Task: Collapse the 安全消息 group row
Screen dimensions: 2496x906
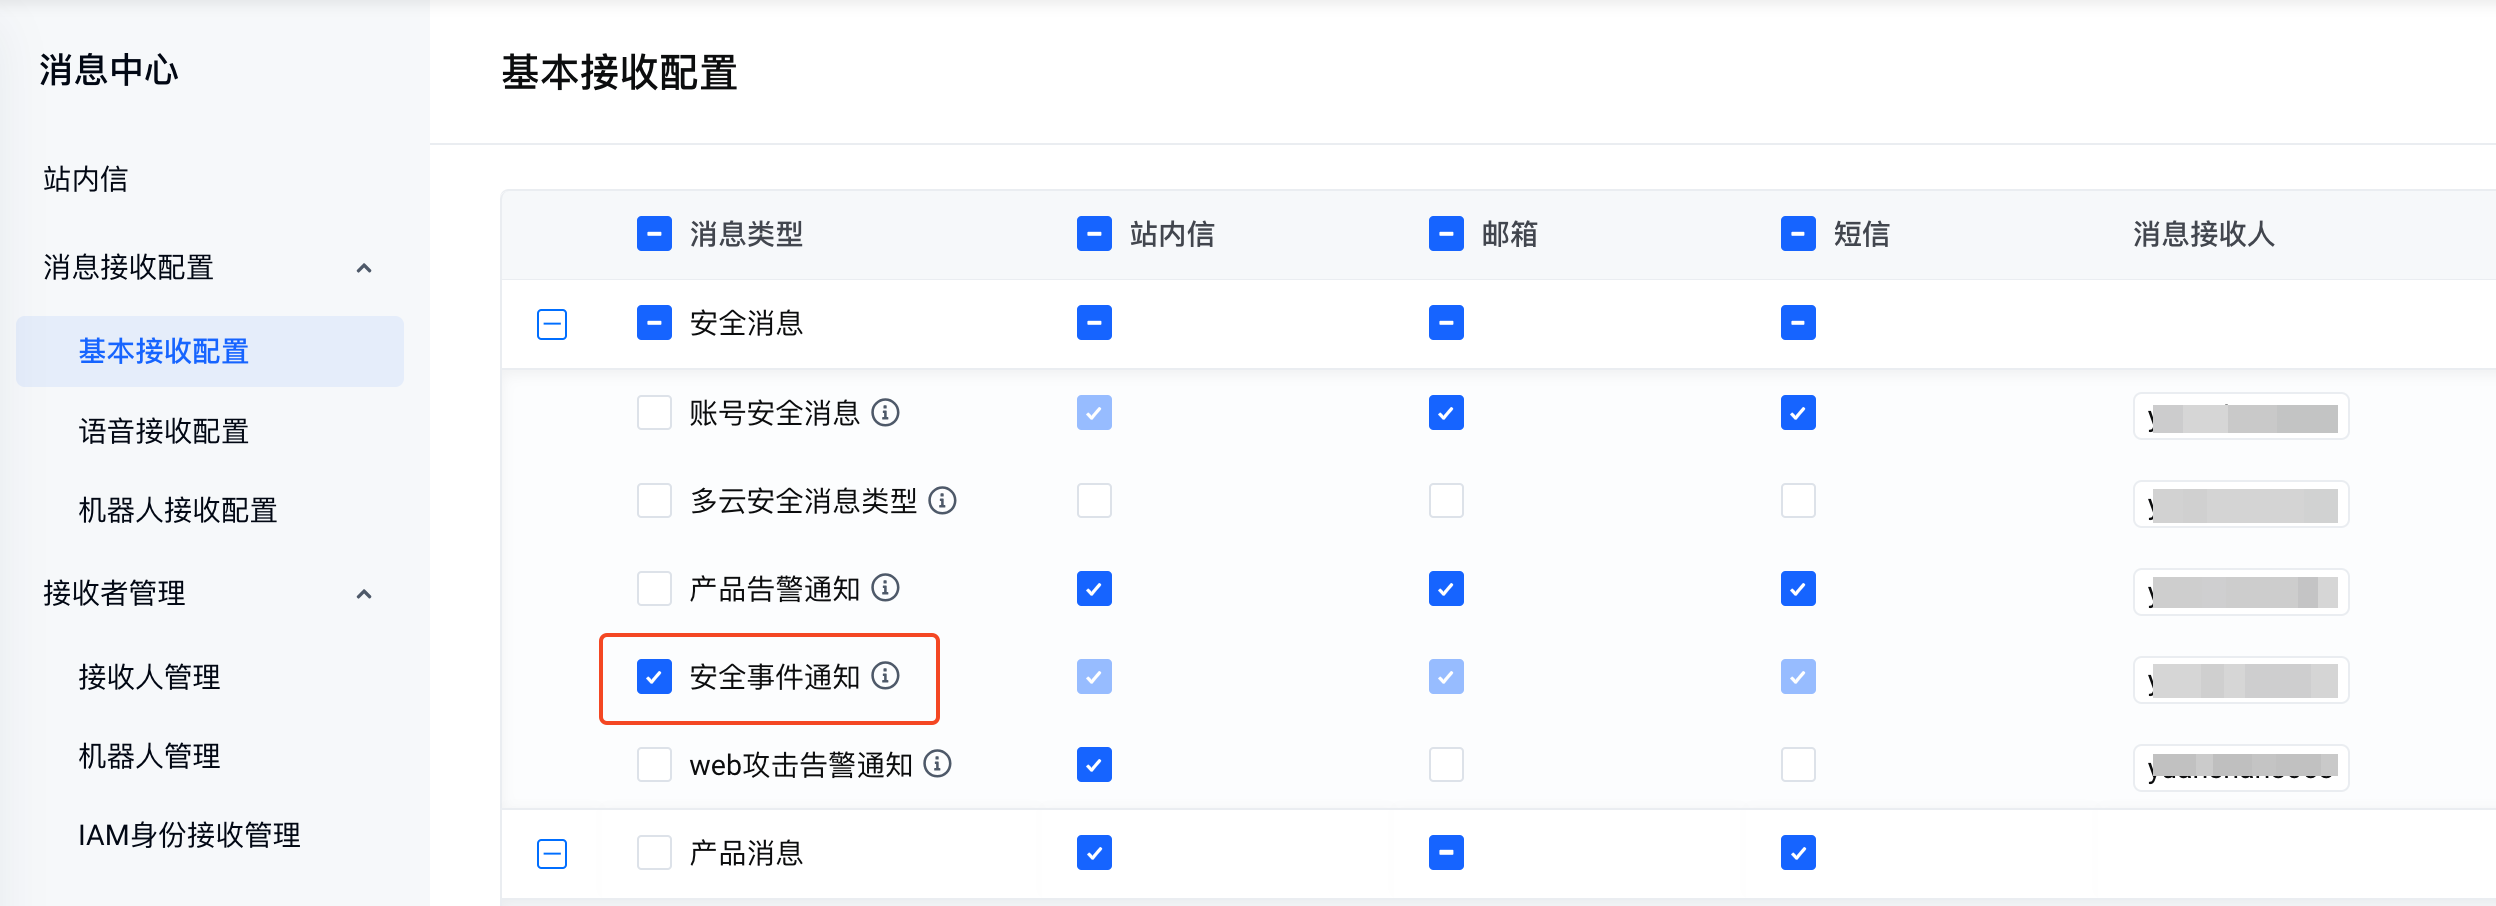Action: pyautogui.click(x=552, y=324)
